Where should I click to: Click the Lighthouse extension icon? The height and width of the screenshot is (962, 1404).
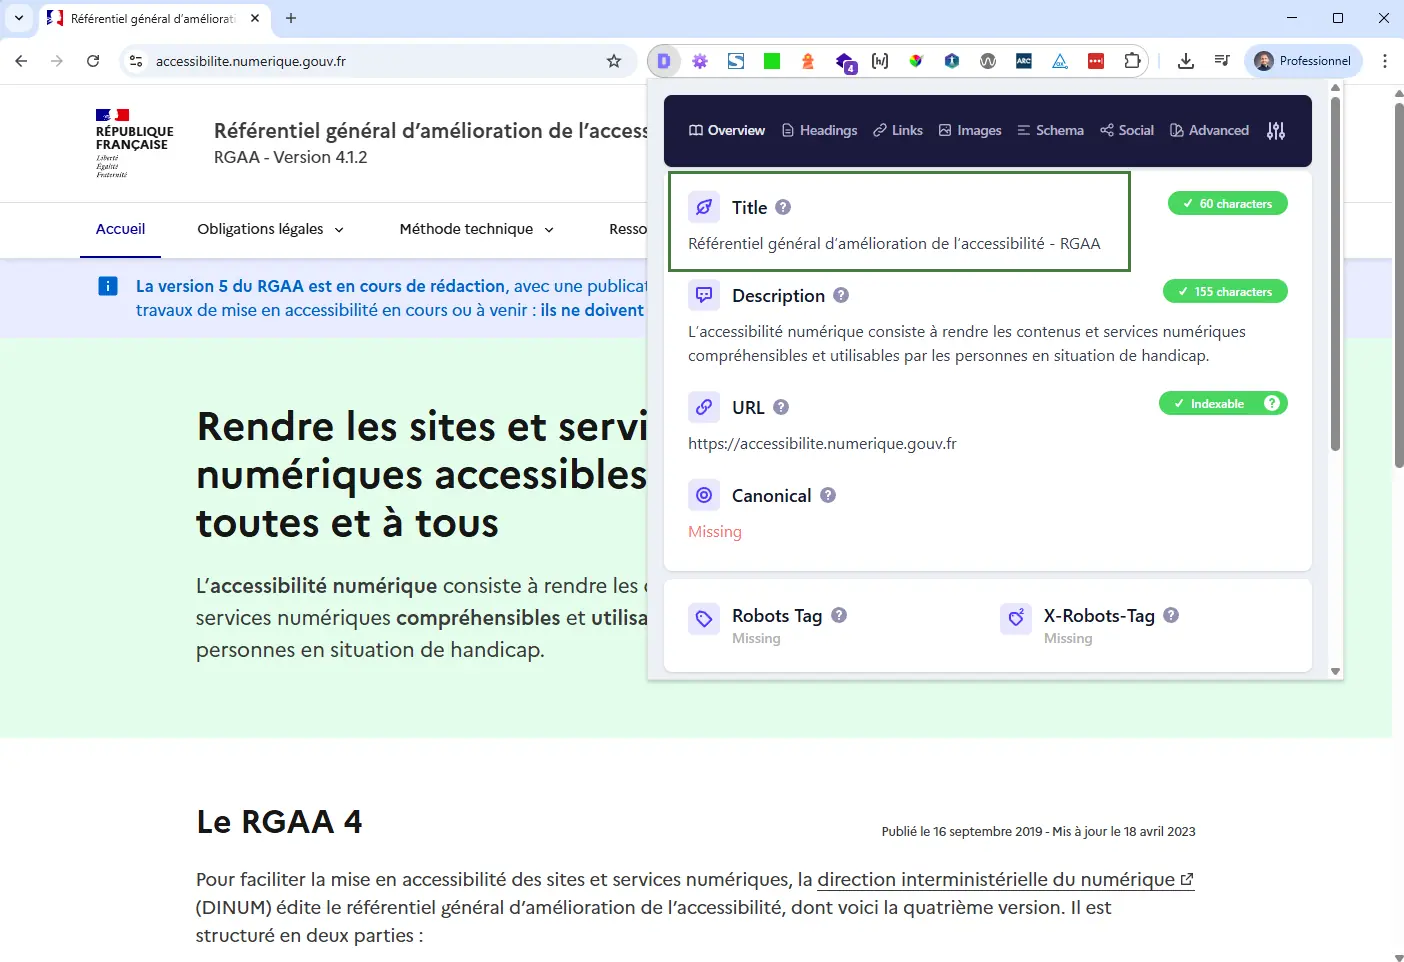(808, 61)
